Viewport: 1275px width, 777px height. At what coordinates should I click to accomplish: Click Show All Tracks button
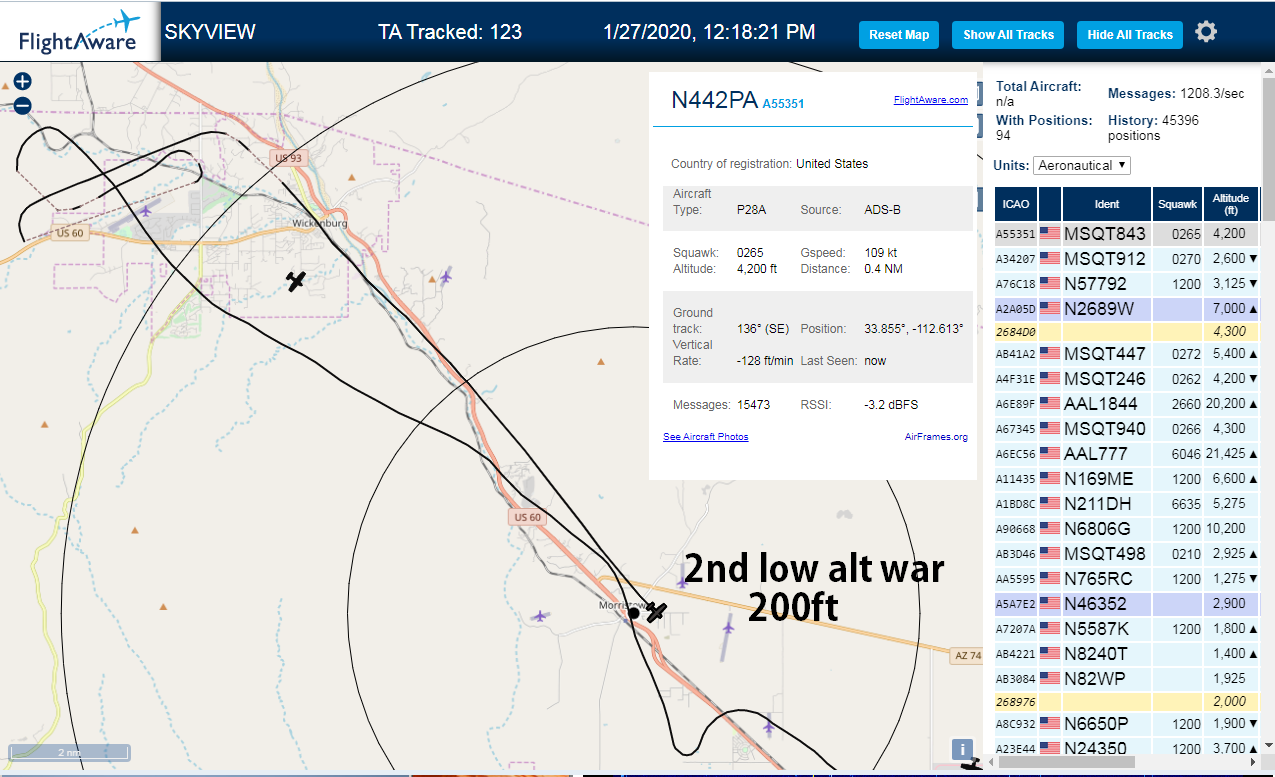pos(1008,35)
